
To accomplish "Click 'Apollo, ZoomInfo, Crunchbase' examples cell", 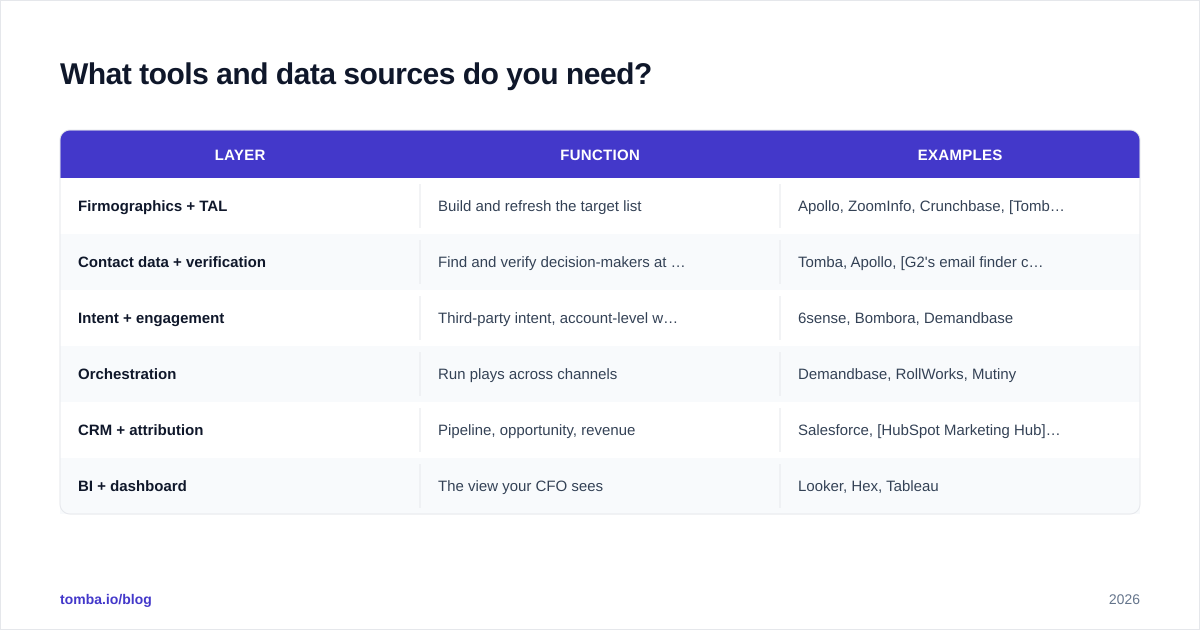I will pyautogui.click(x=960, y=206).
